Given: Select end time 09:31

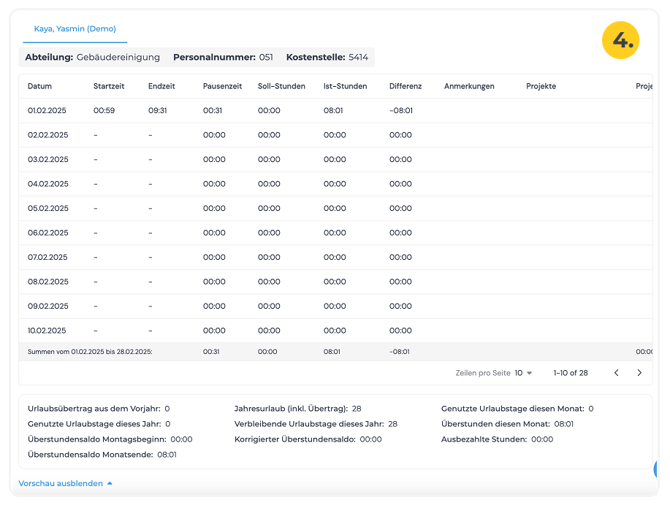Looking at the screenshot, I should click(x=157, y=111).
